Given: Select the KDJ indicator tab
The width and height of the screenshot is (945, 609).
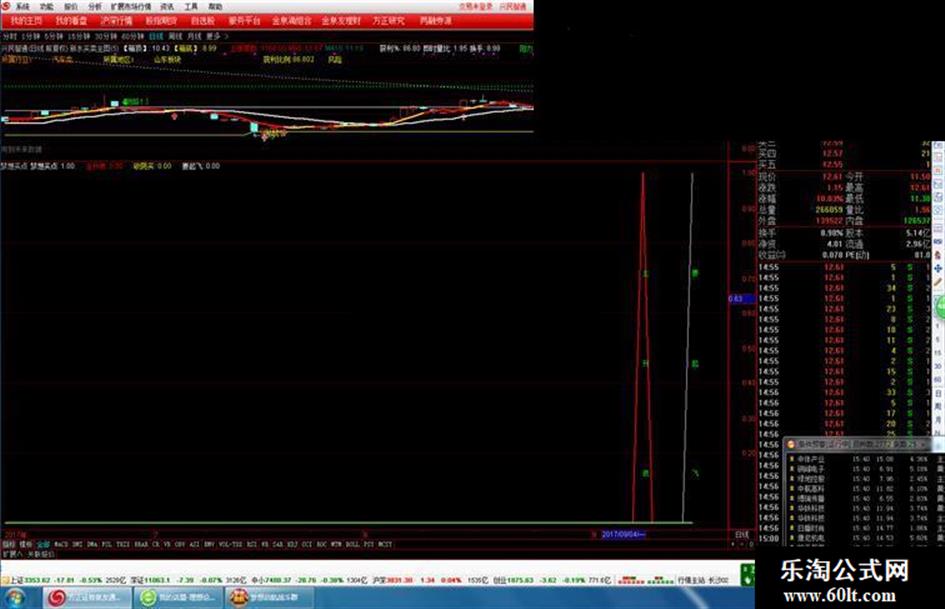Looking at the screenshot, I should (292, 544).
